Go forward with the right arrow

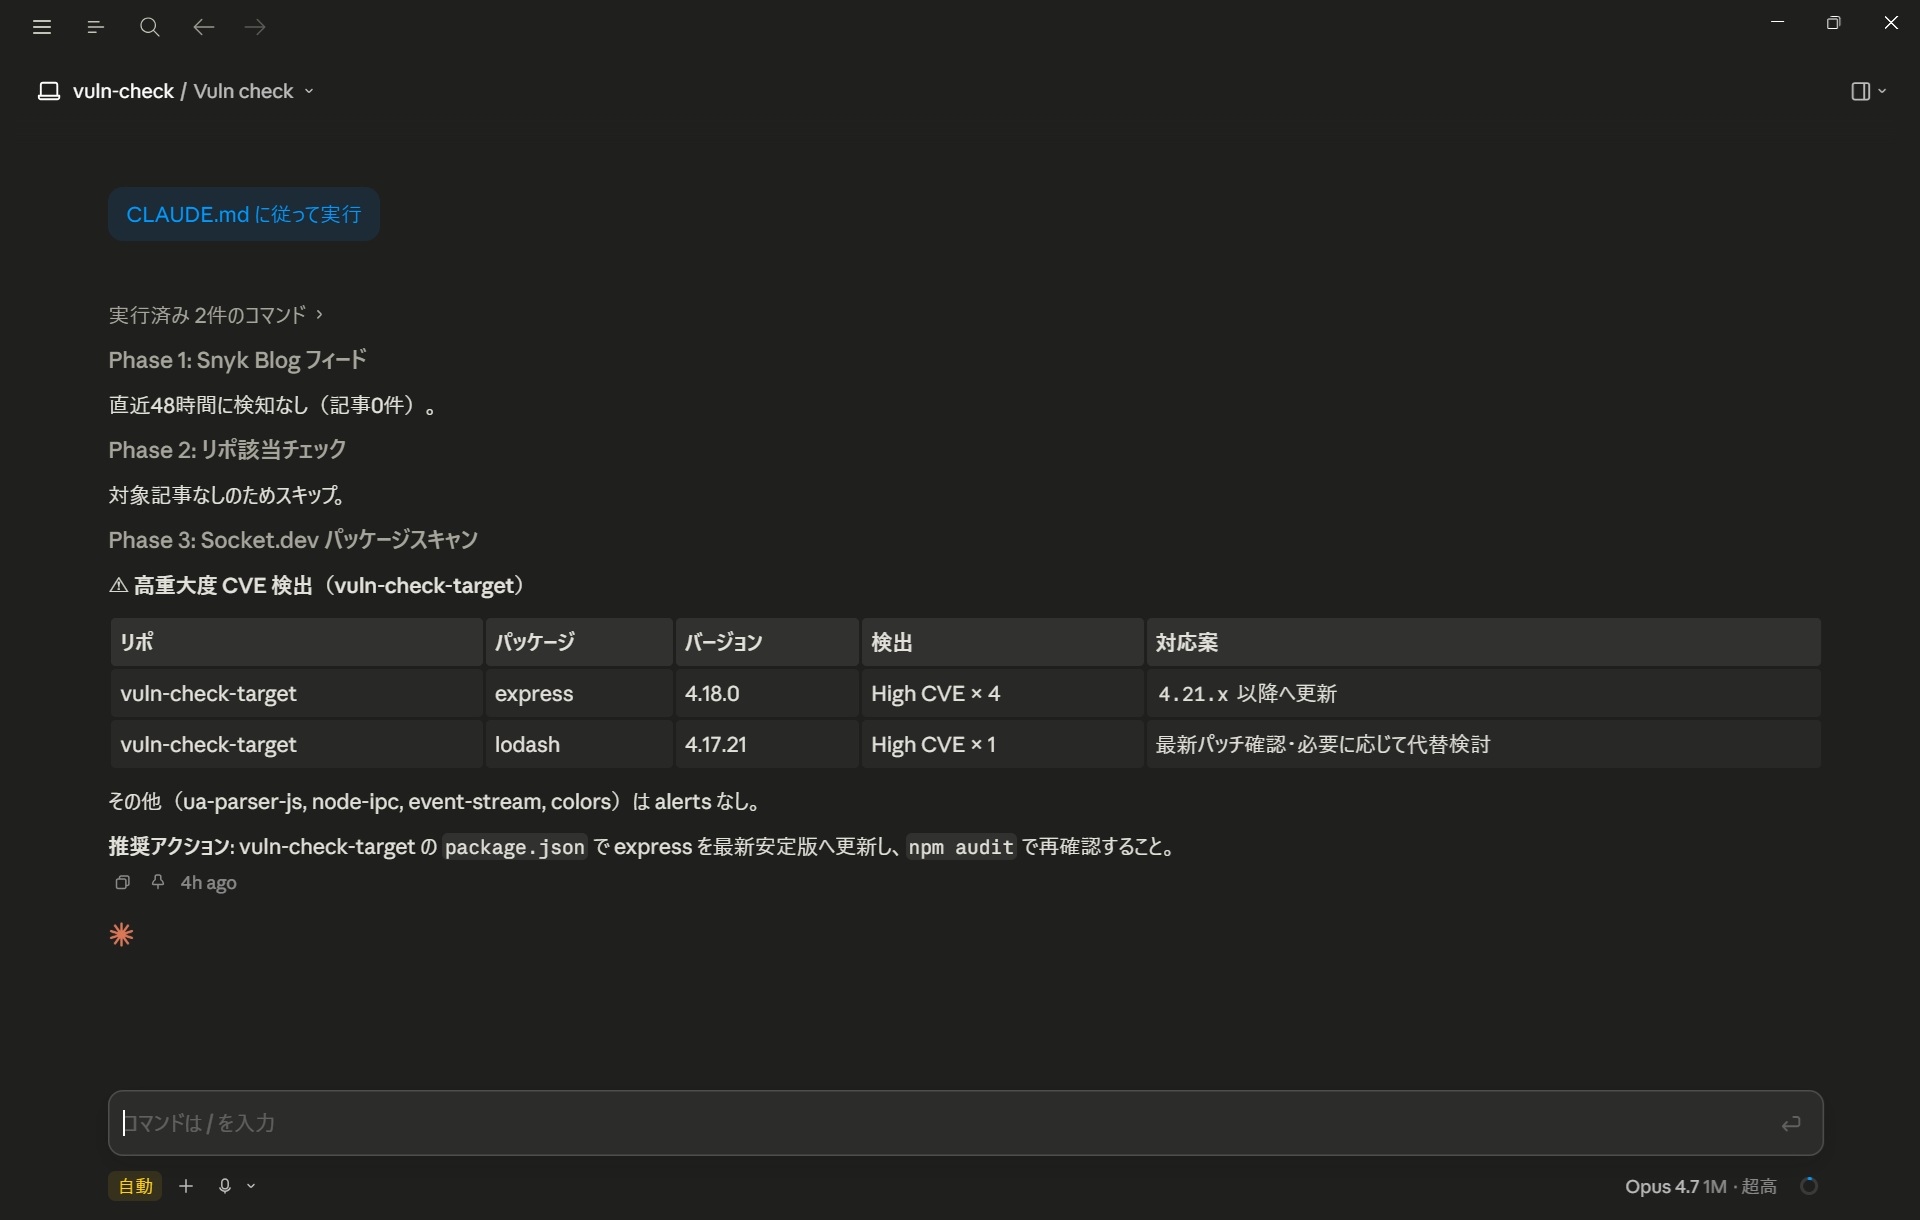(256, 27)
